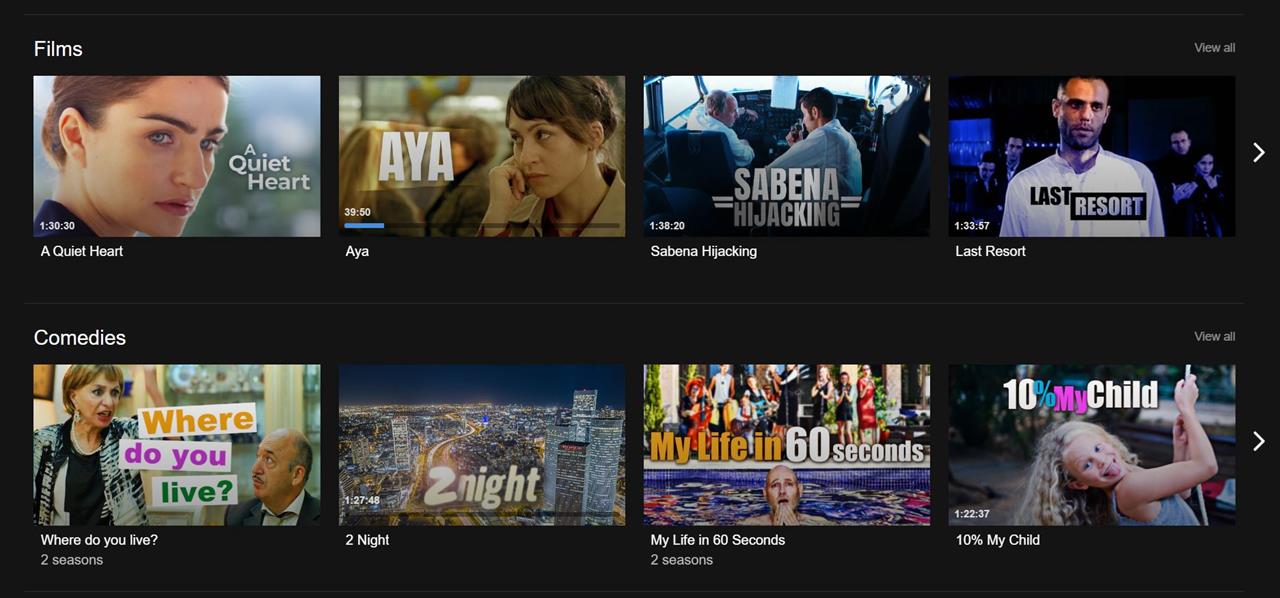Click the Comedies section heading

pyautogui.click(x=80, y=338)
